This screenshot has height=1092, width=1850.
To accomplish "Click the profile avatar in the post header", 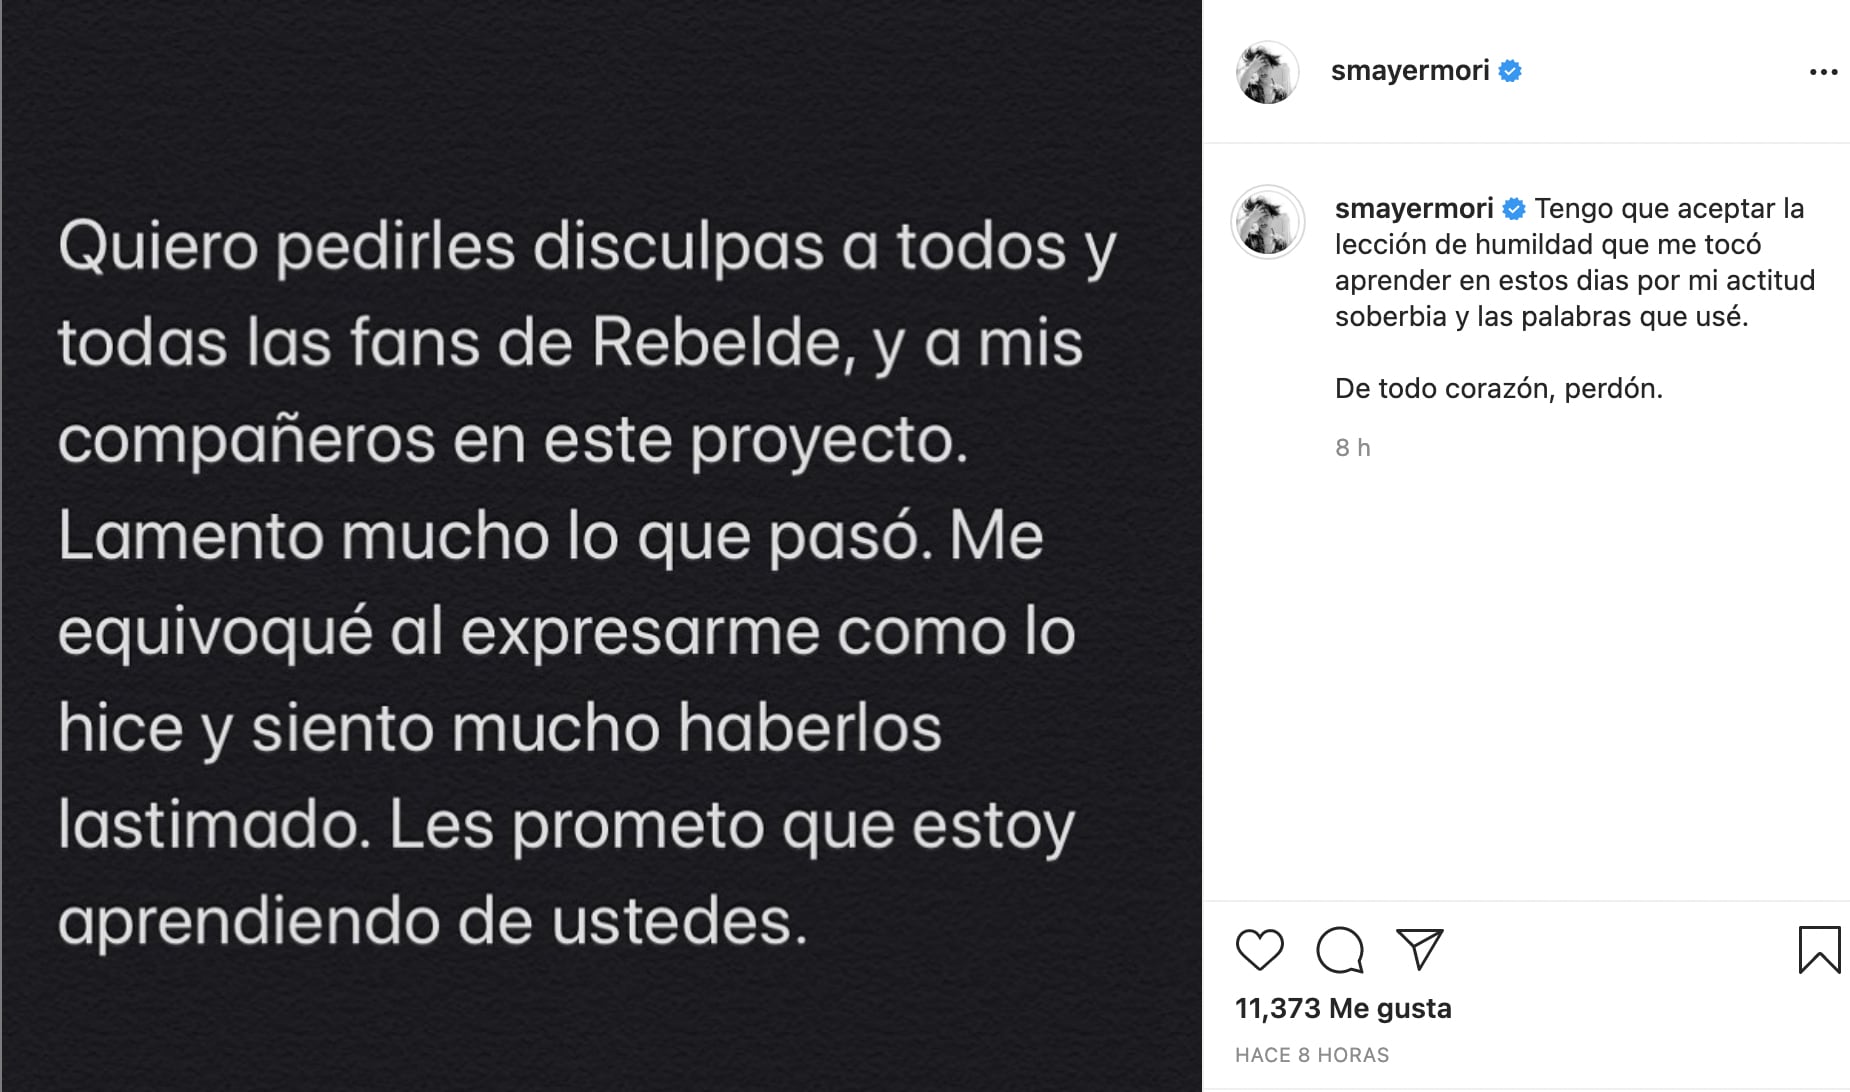I will coord(1267,72).
